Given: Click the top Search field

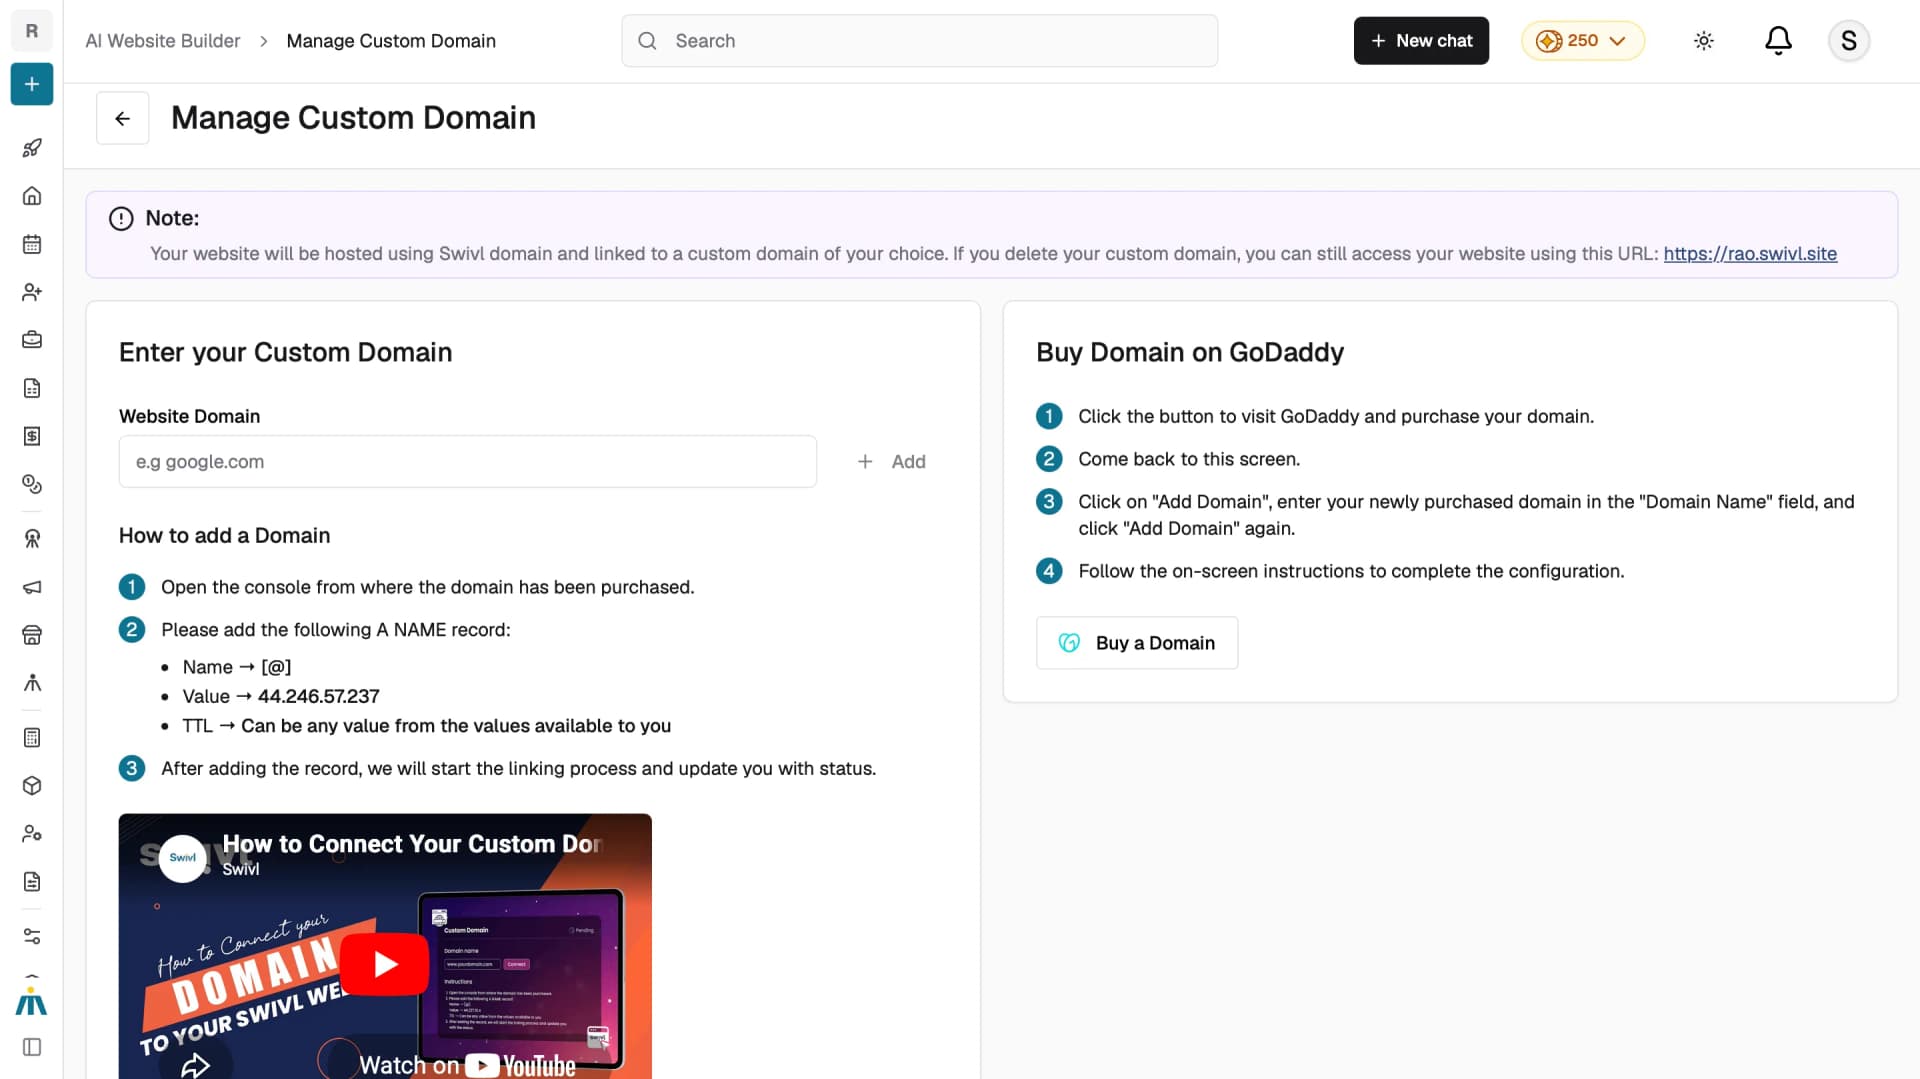Looking at the screenshot, I should pos(919,41).
